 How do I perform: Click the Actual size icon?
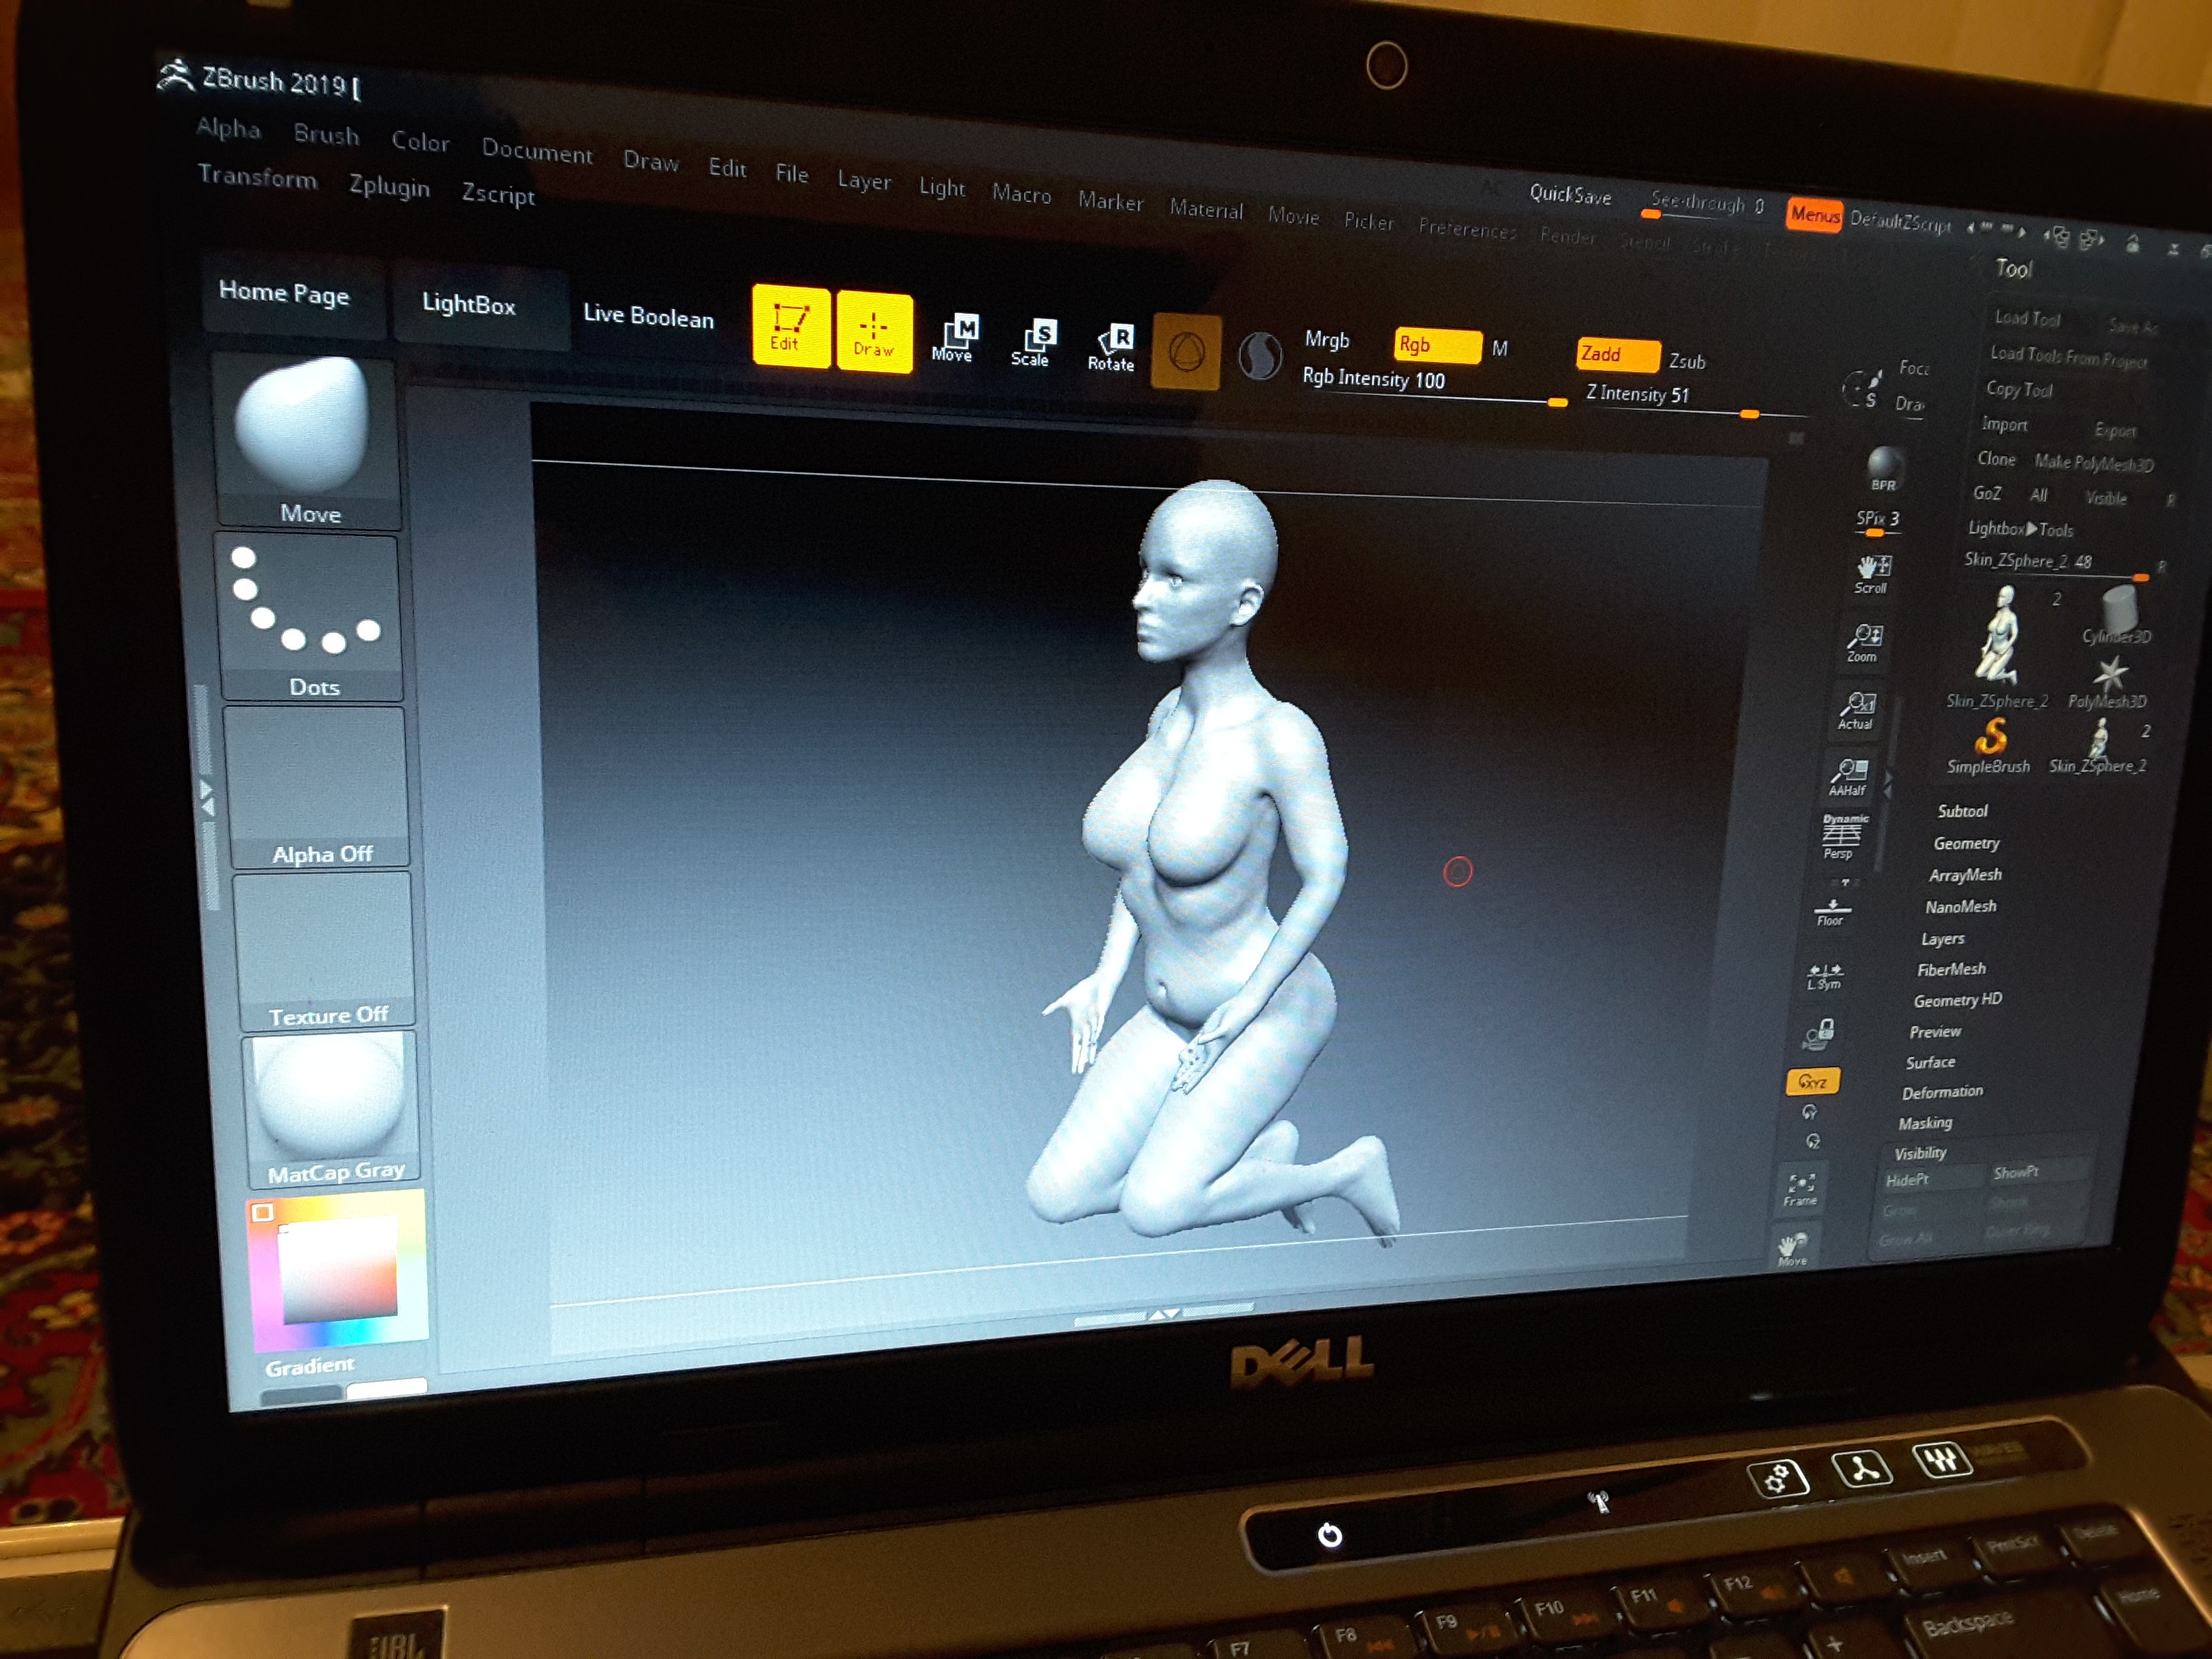pyautogui.click(x=1856, y=711)
